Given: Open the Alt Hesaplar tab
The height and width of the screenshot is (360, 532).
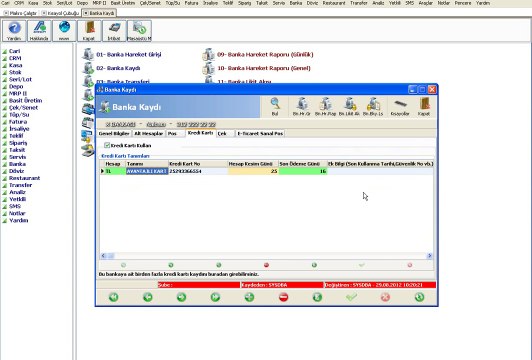Looking at the screenshot, I should [x=149, y=133].
